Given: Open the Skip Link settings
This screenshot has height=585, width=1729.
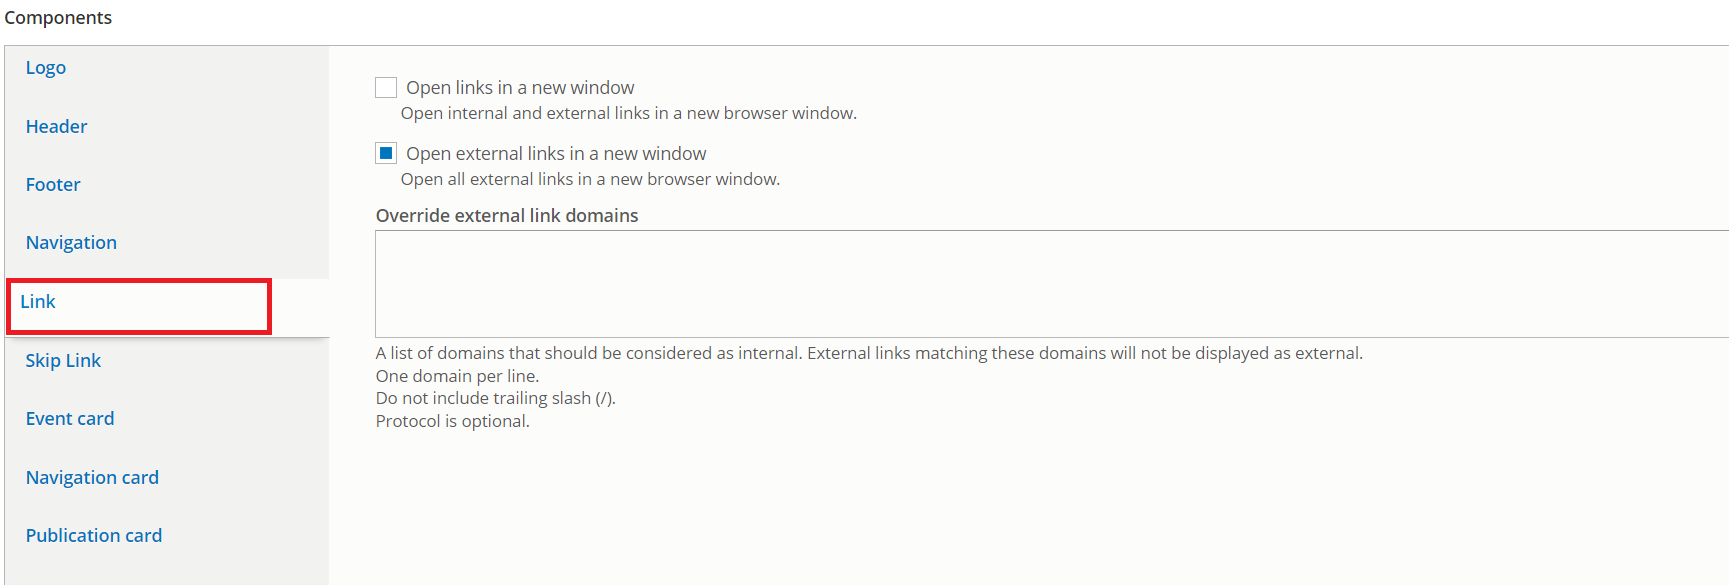Looking at the screenshot, I should click(x=63, y=360).
